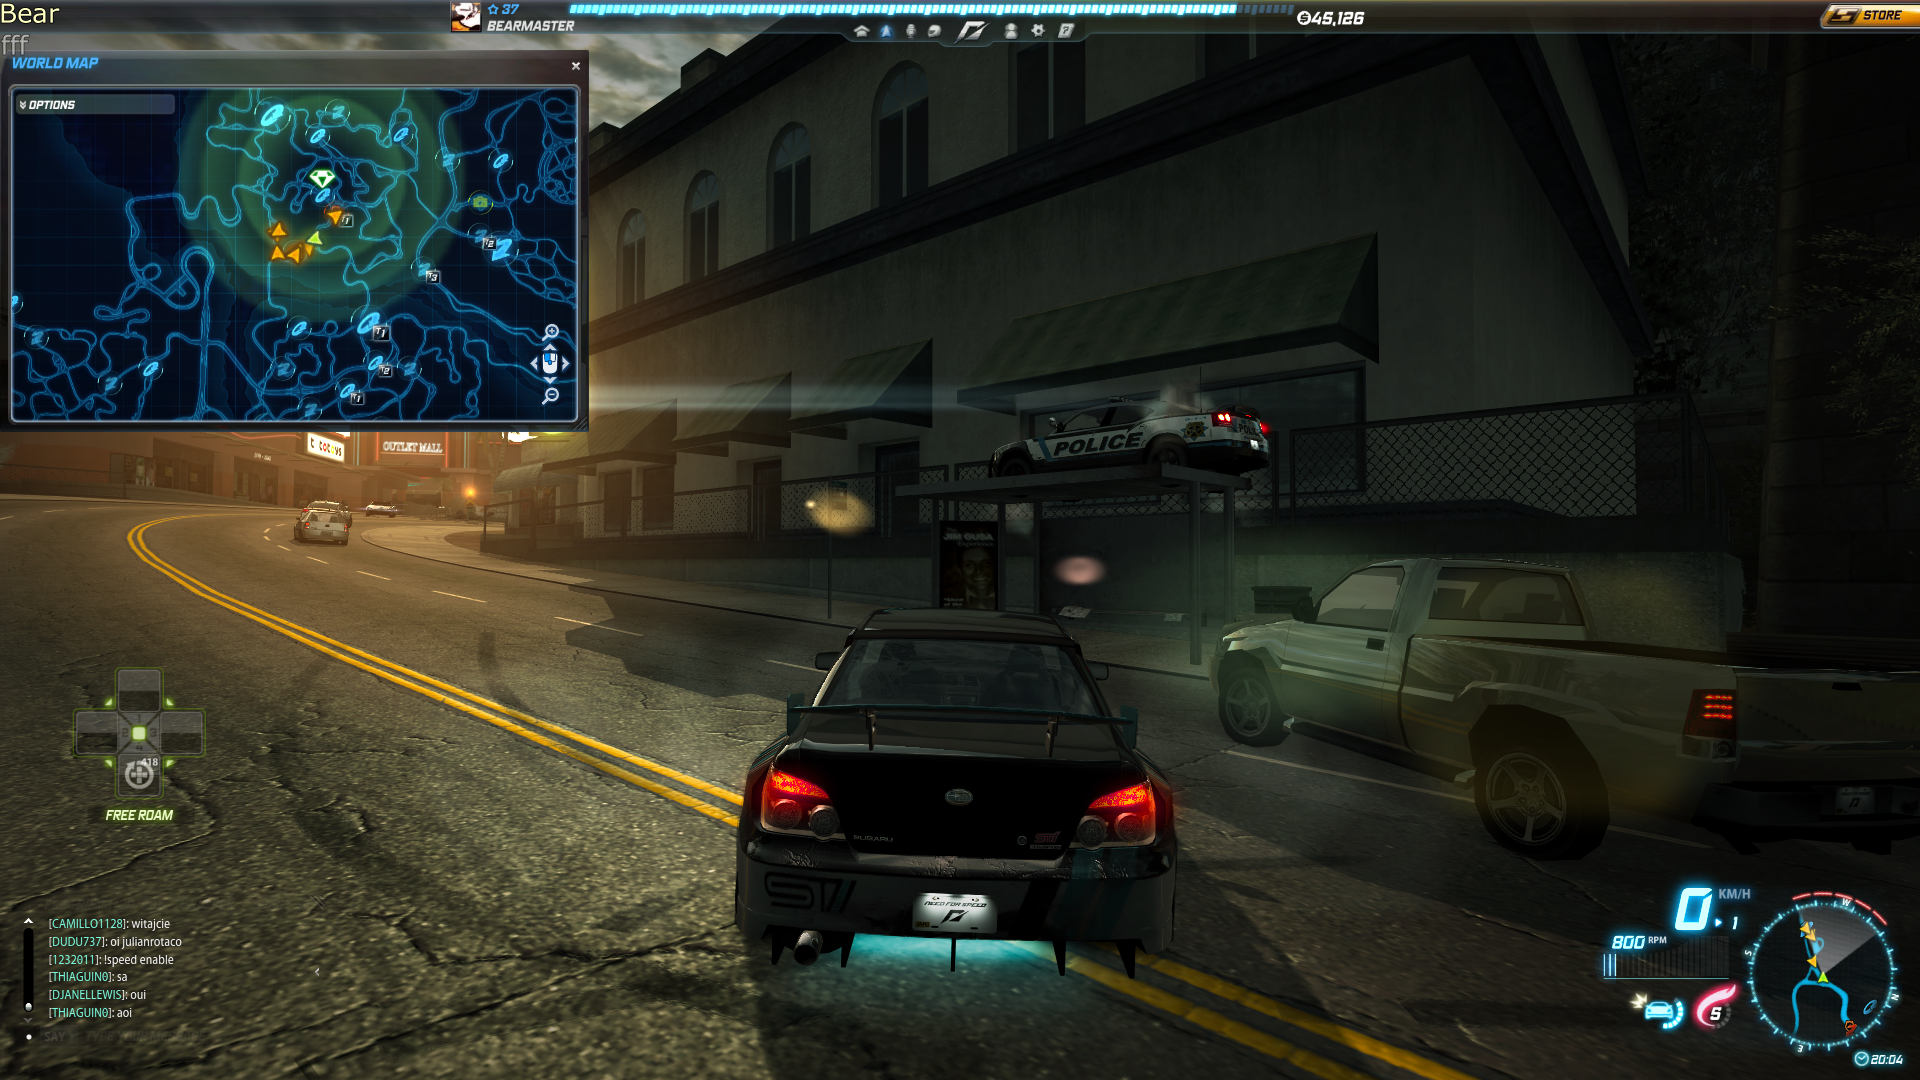
Task: Click the FREE ROAM label
Action: [x=139, y=815]
